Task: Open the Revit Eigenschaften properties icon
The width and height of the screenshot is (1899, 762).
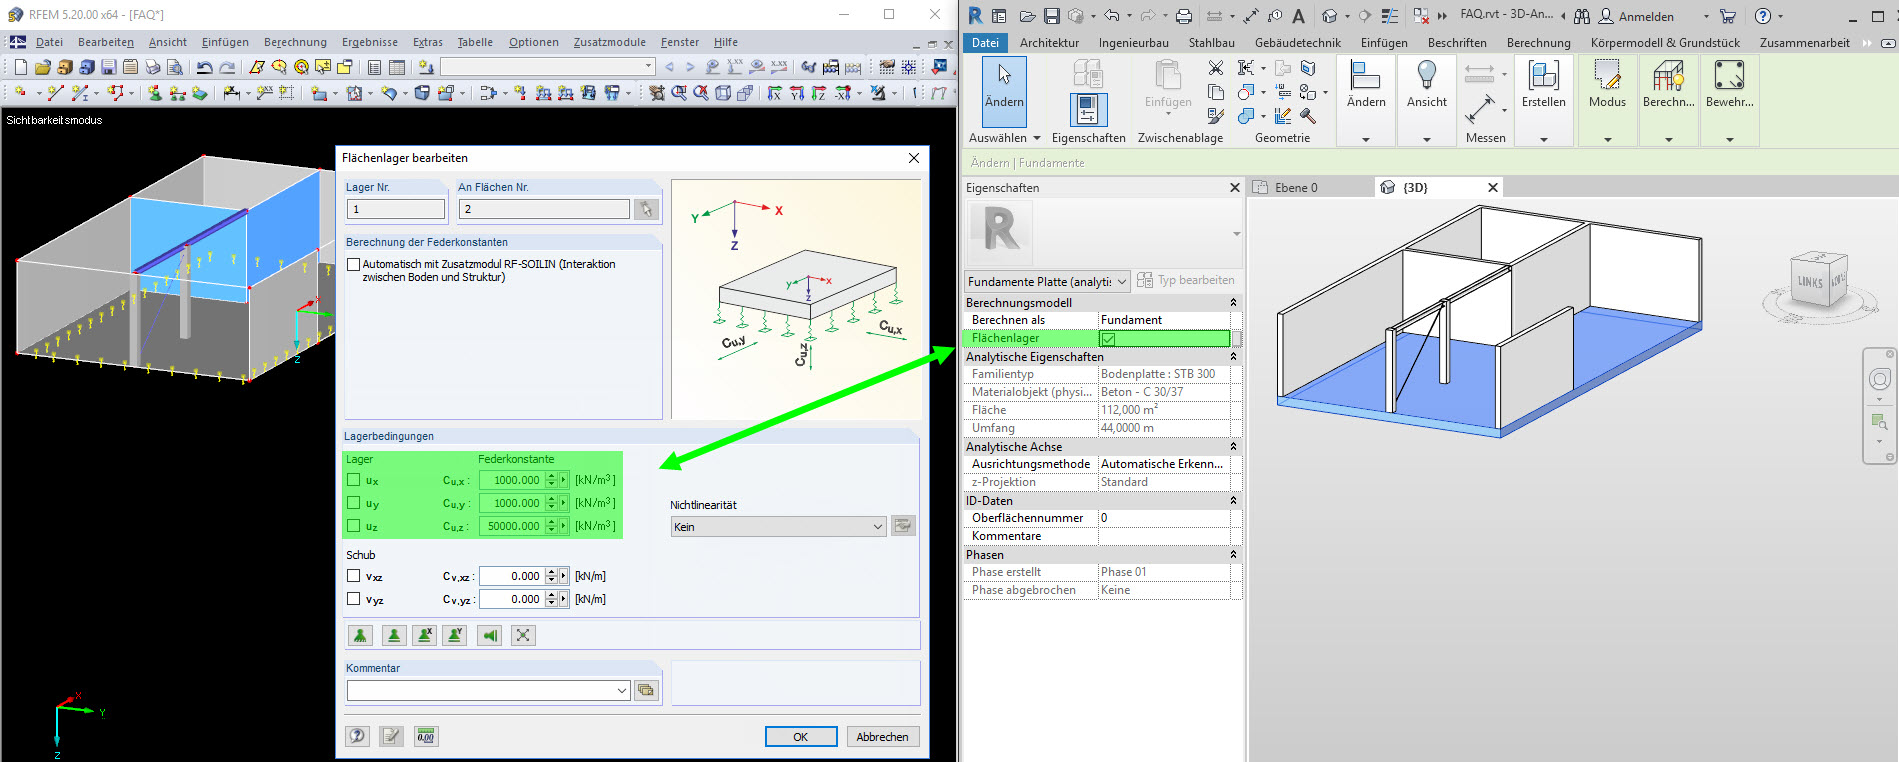Action: tap(1088, 110)
